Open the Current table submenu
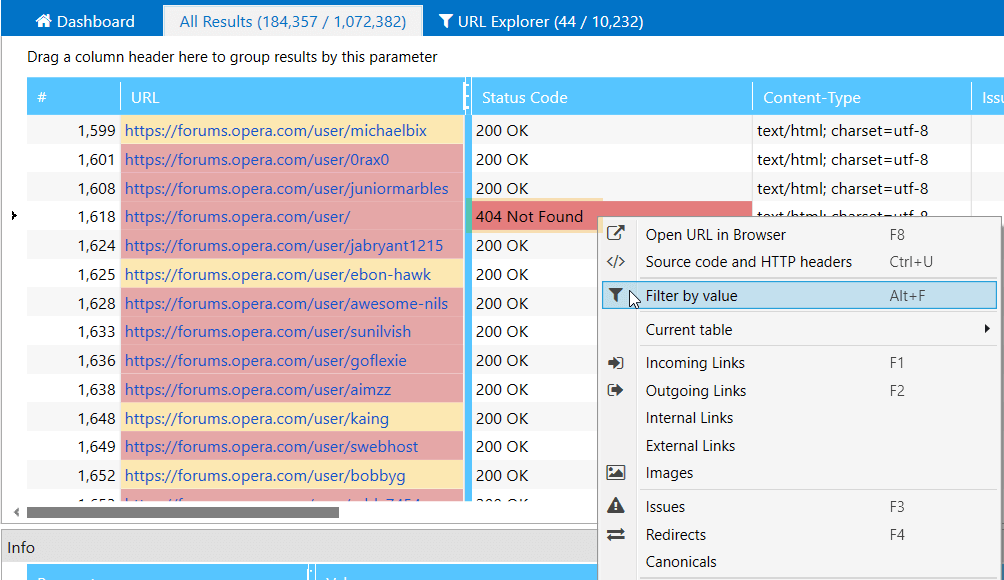This screenshot has width=1004, height=580. [798, 330]
